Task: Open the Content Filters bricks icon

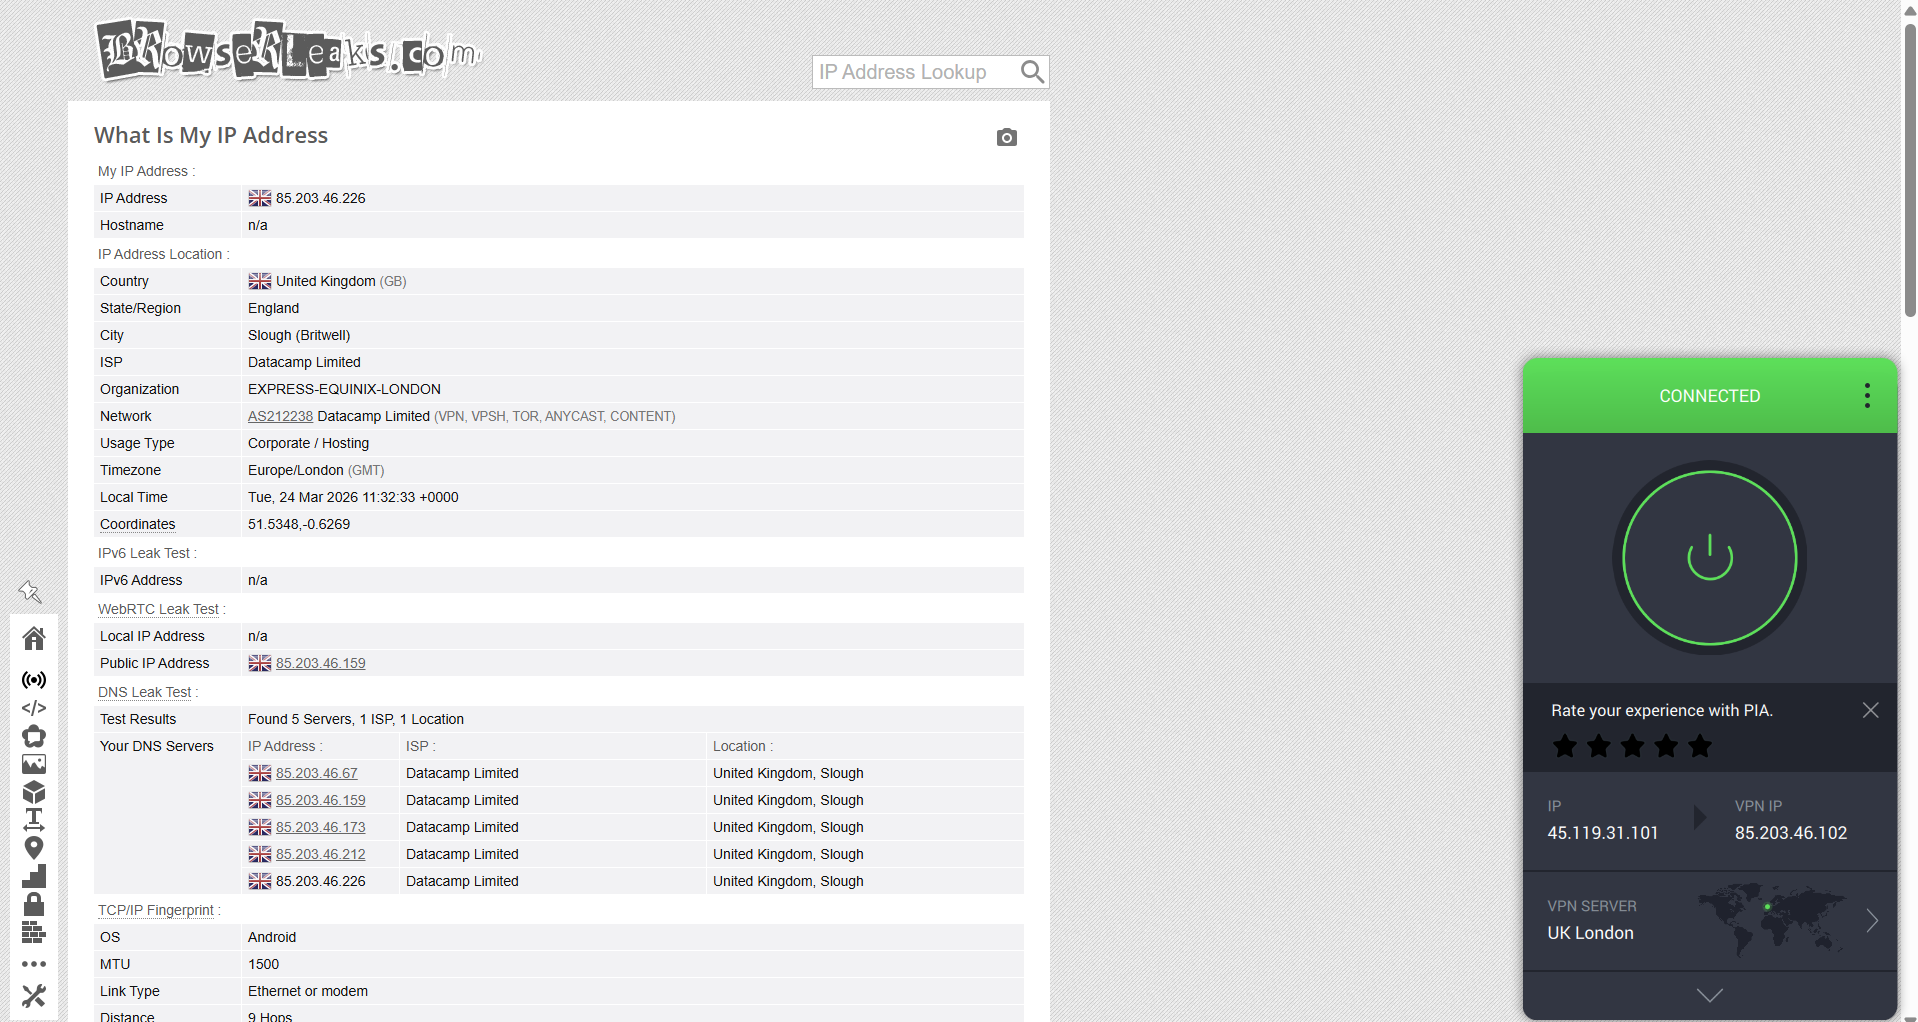Action: (x=33, y=932)
